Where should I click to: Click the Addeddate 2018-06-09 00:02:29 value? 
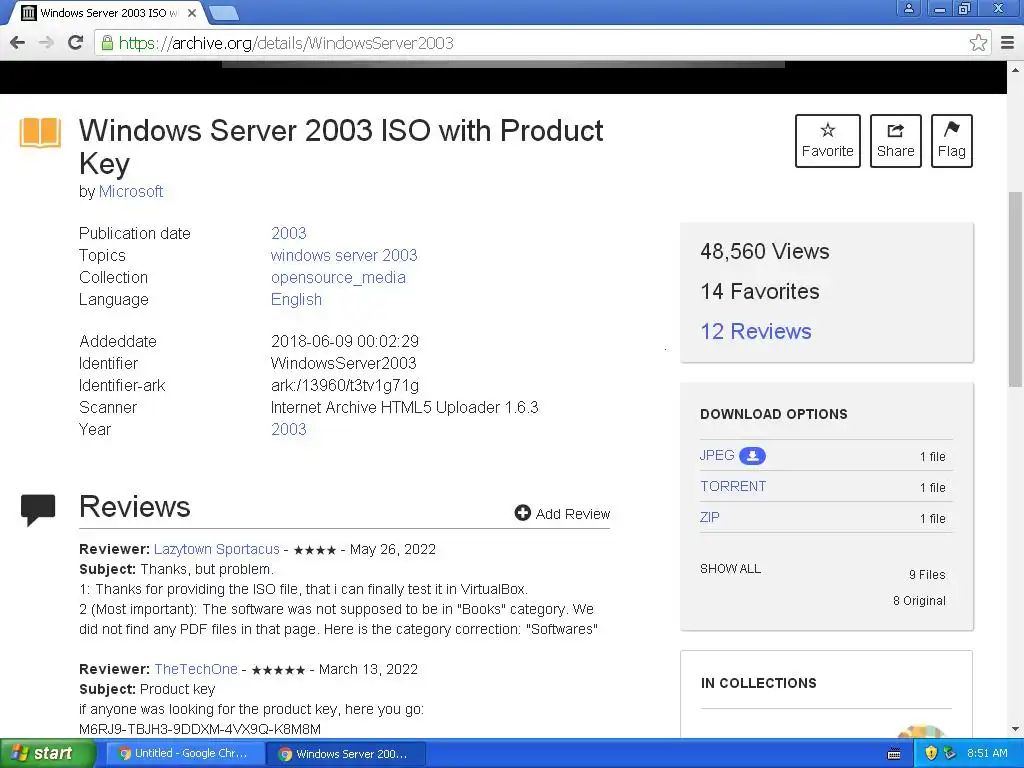point(345,341)
